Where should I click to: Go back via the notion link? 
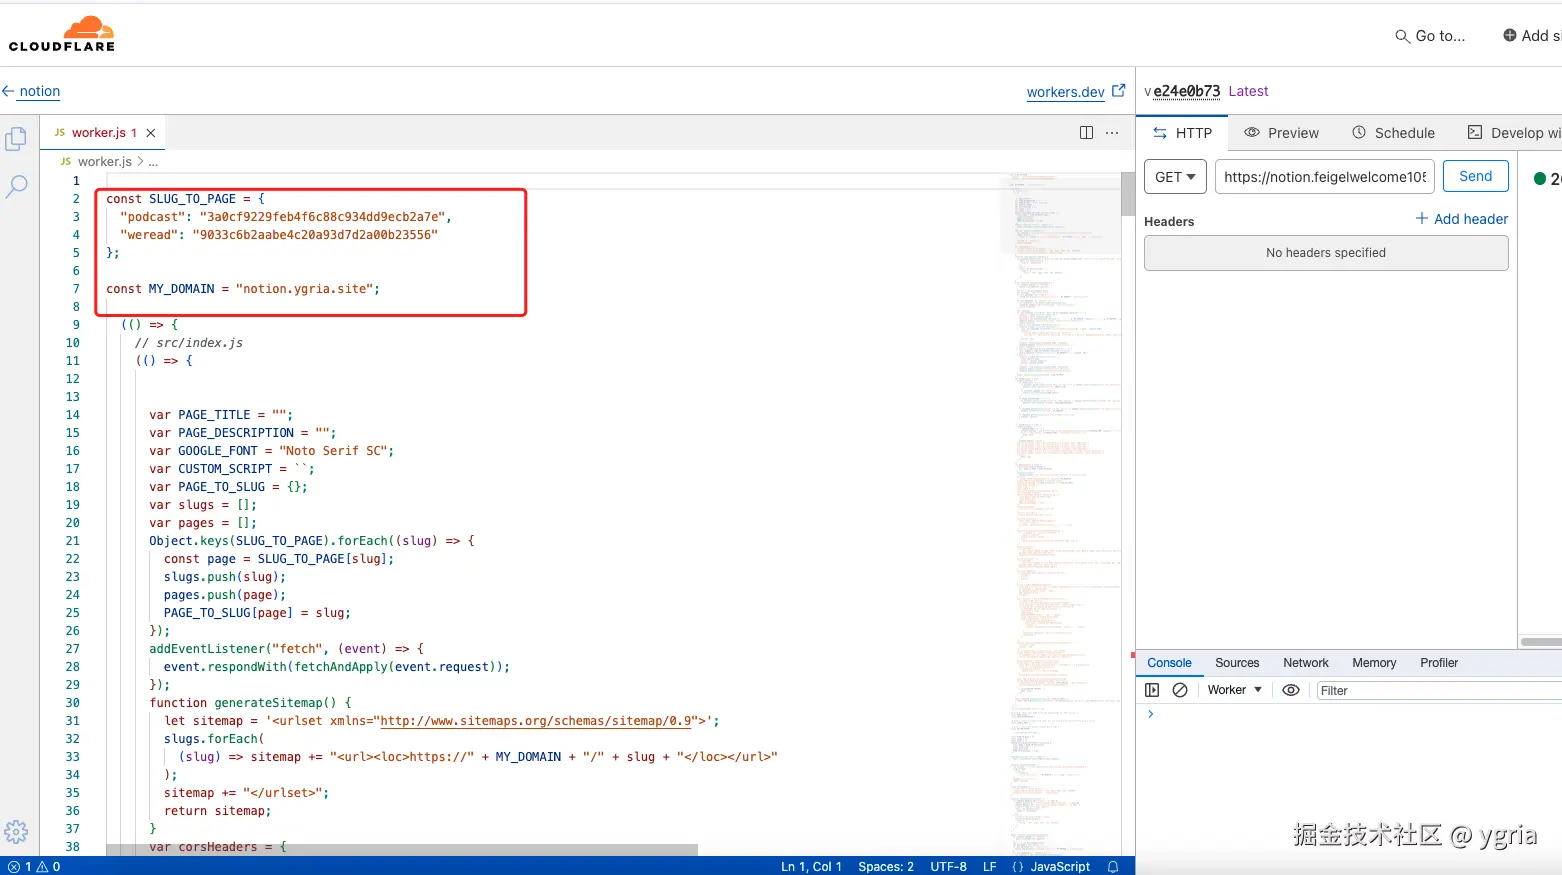click(40, 91)
